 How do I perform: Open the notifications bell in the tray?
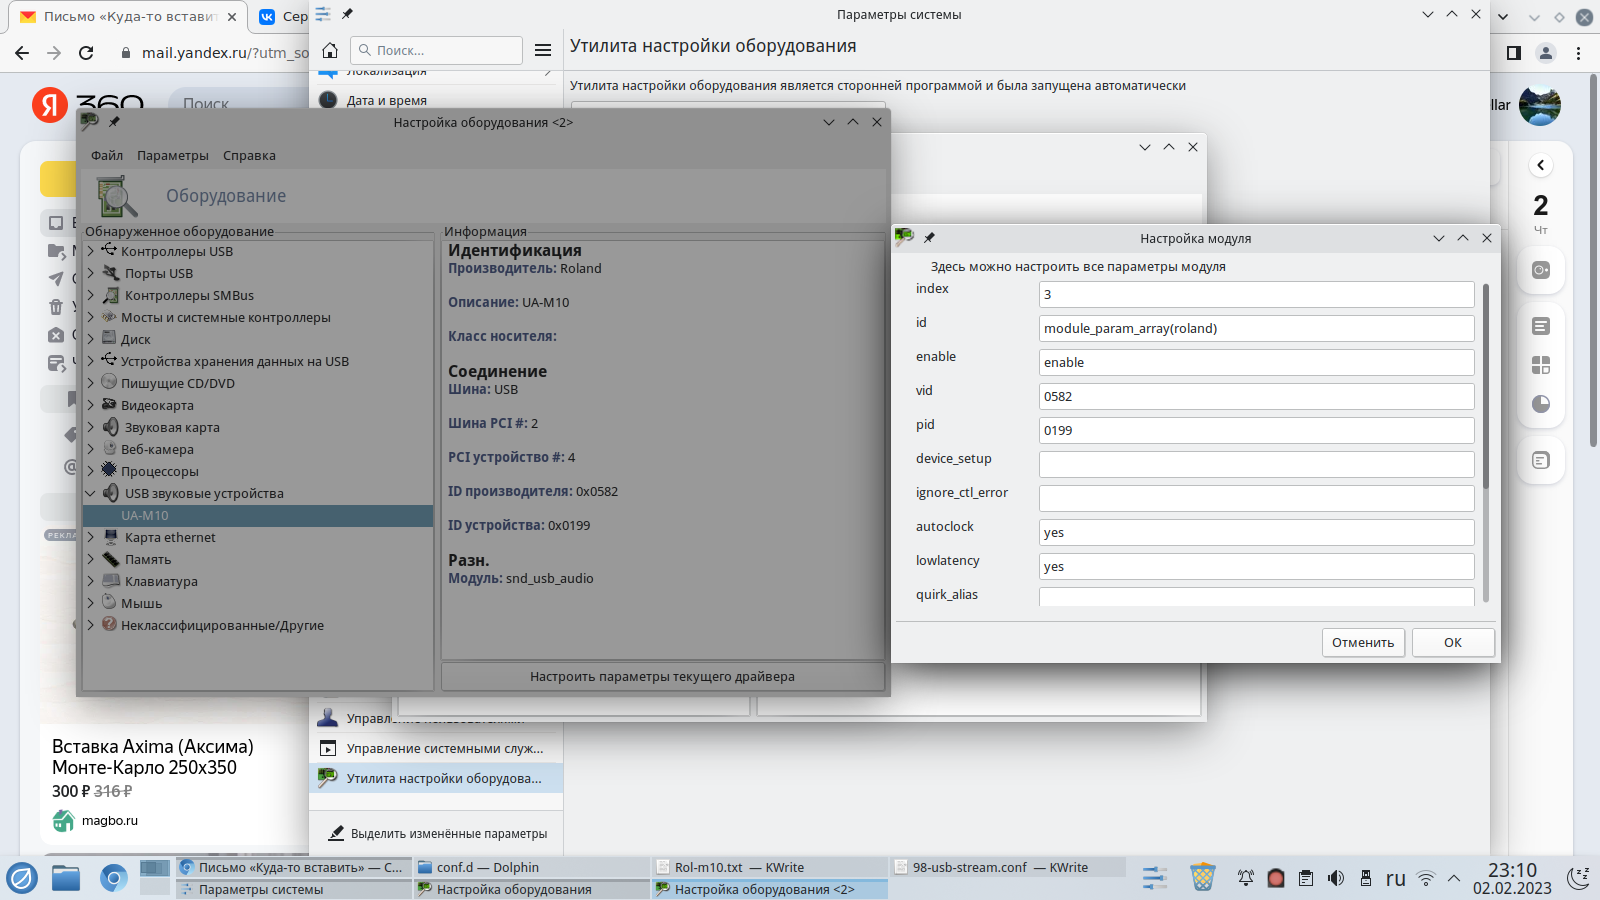1246,878
